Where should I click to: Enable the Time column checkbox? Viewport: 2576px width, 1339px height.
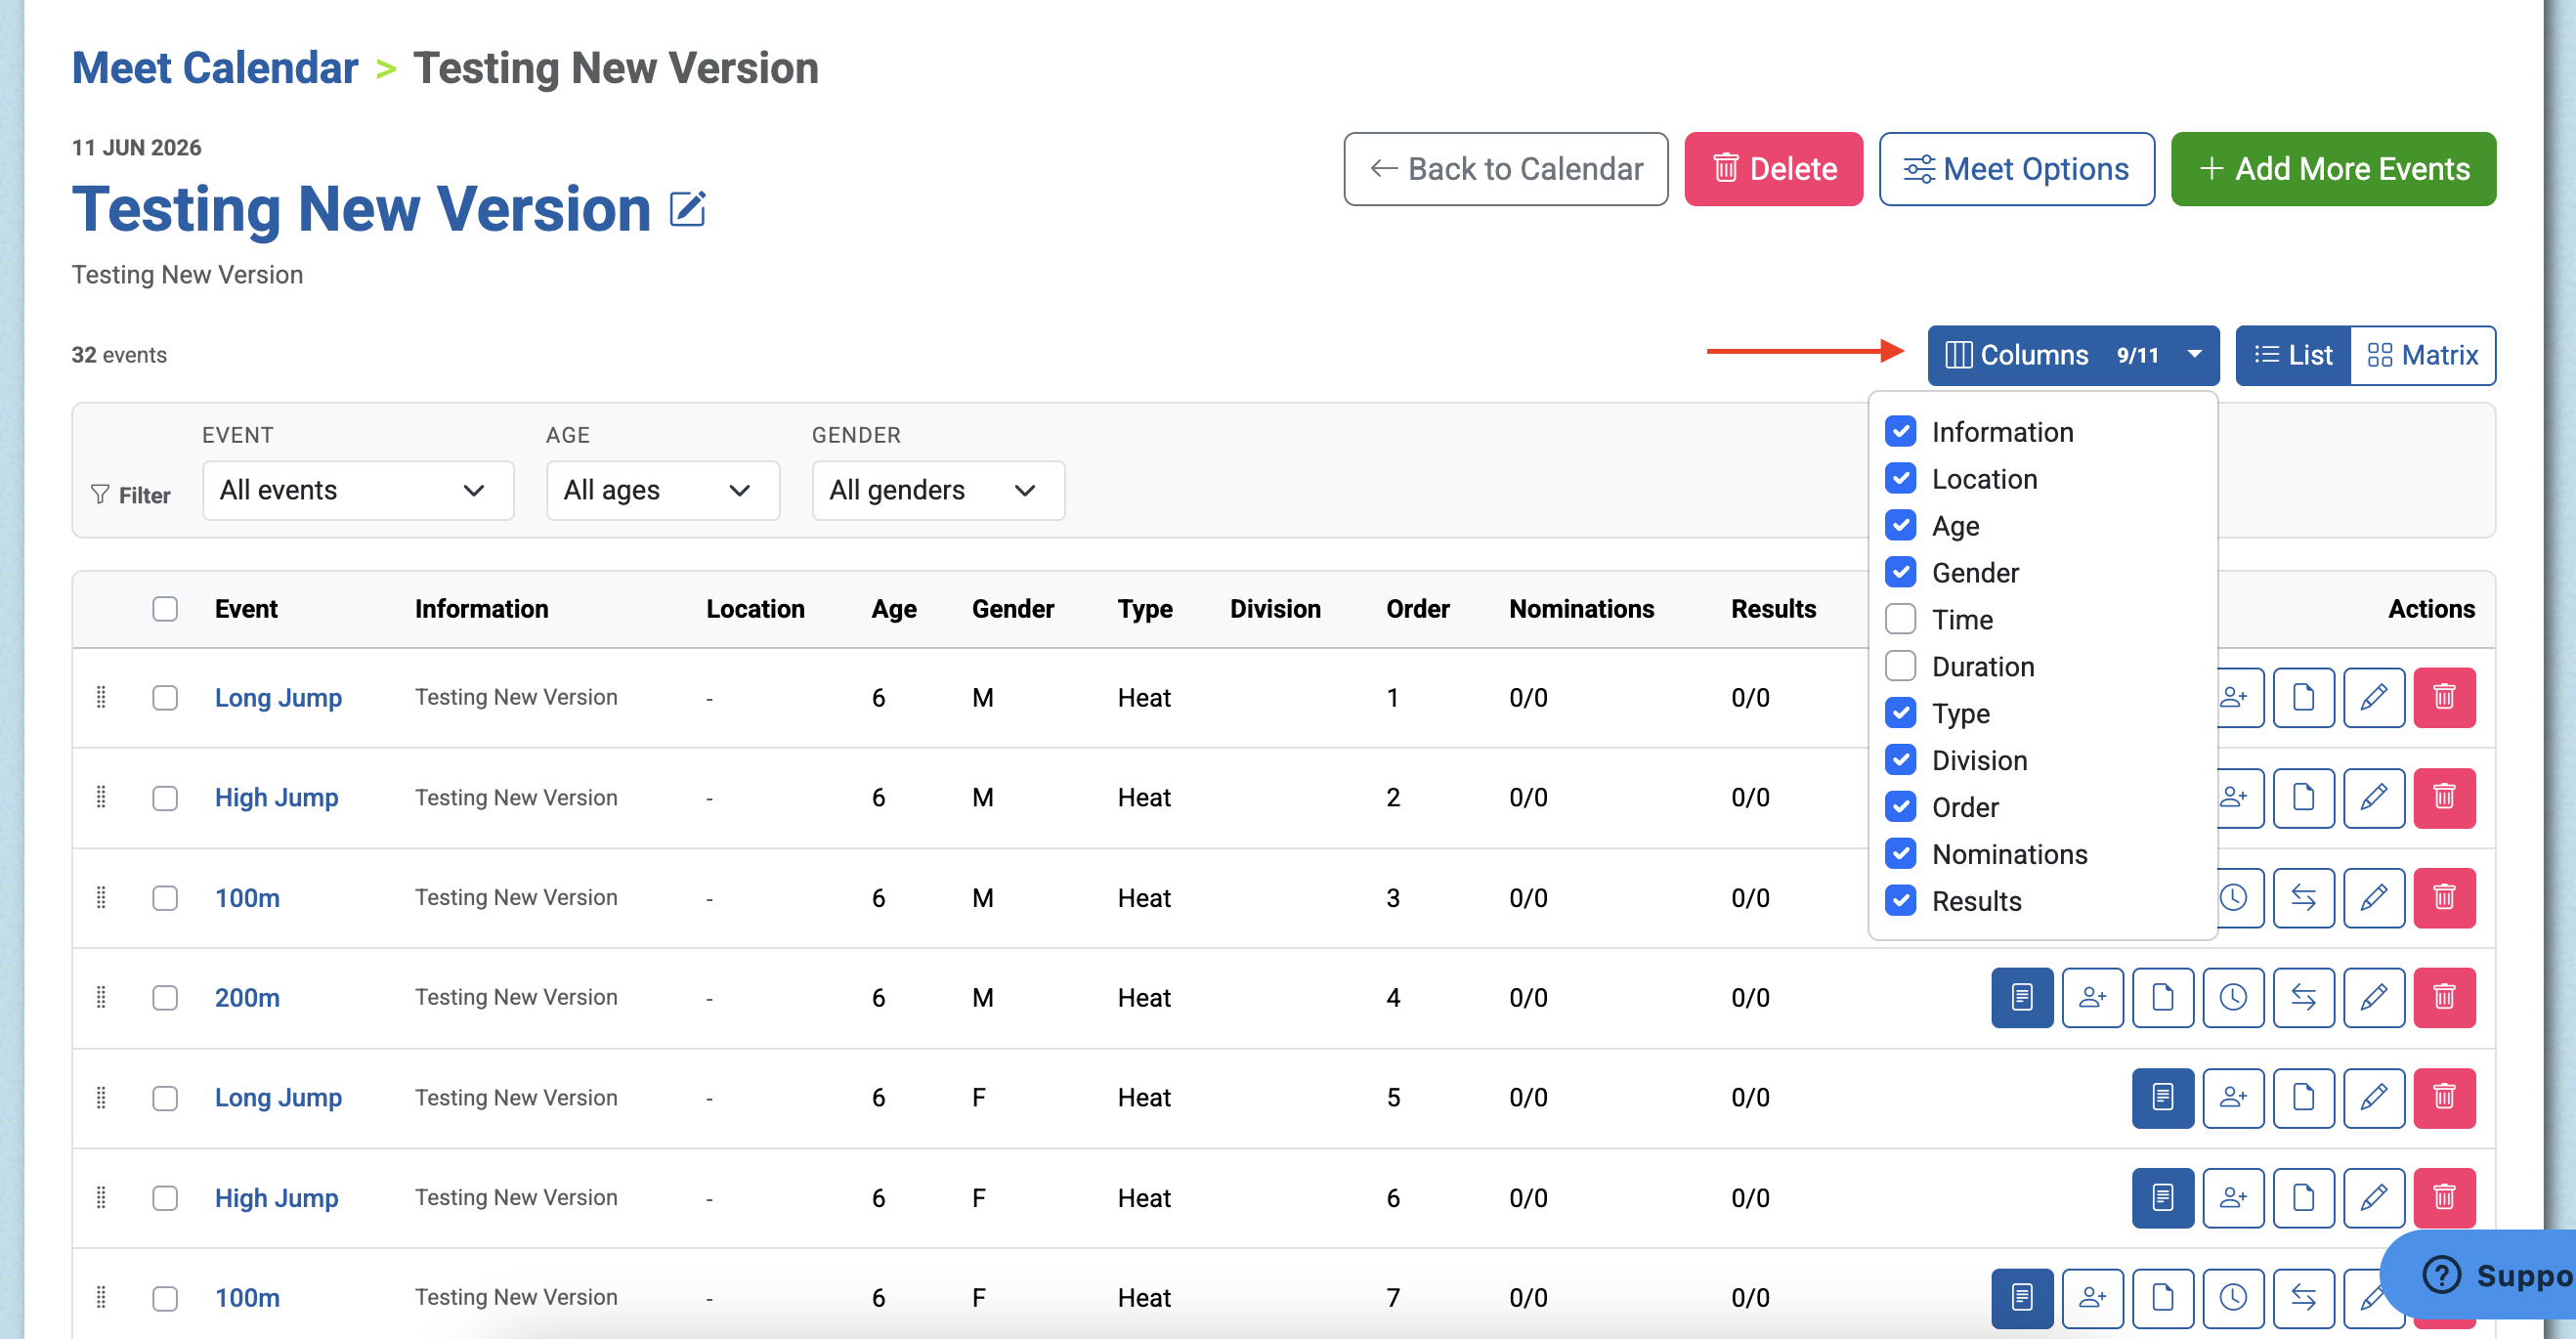1900,619
